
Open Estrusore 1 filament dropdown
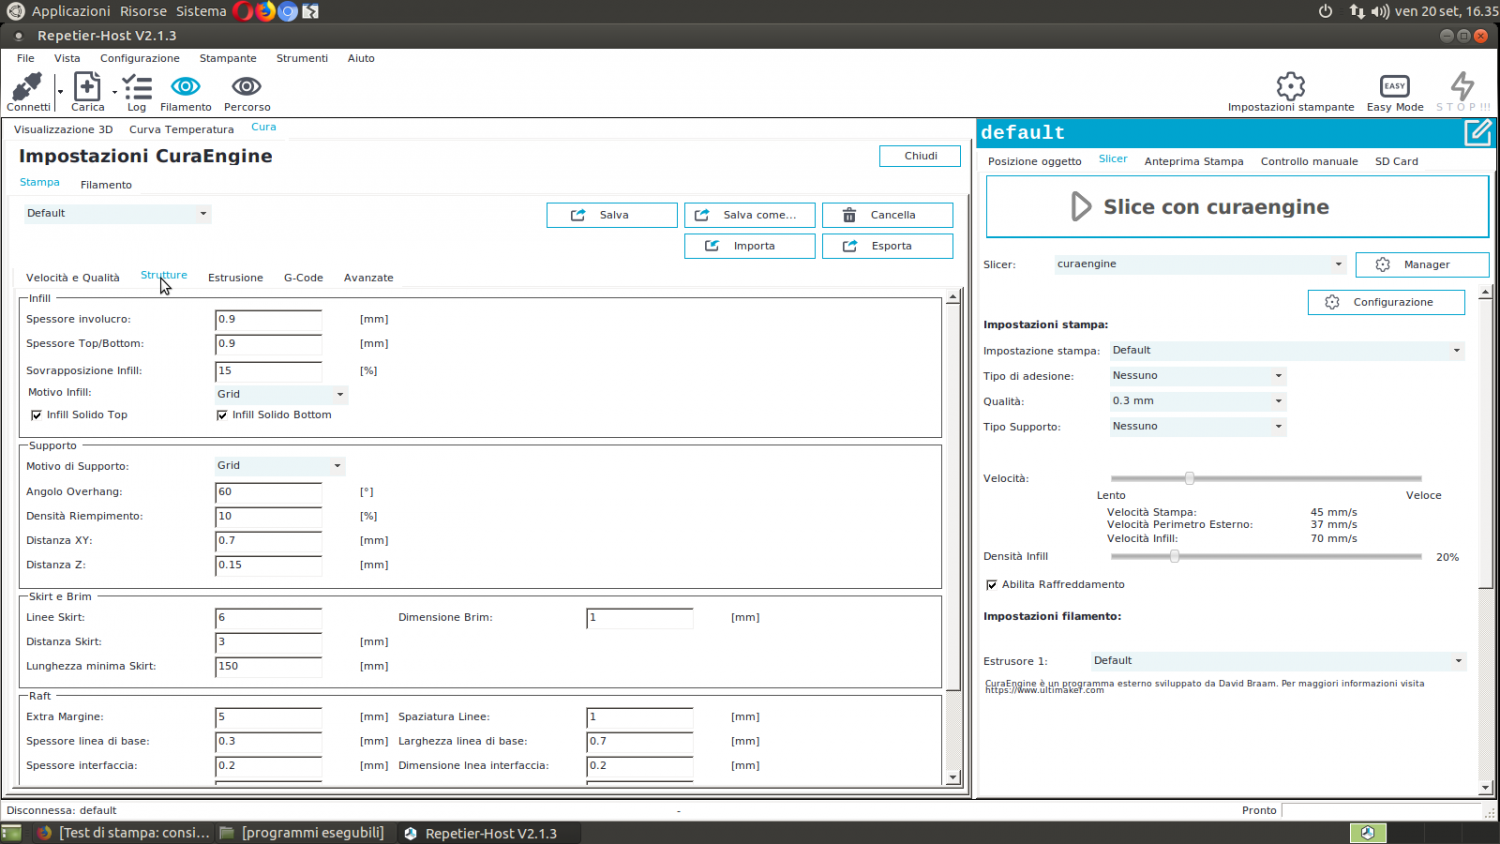pos(1279,661)
